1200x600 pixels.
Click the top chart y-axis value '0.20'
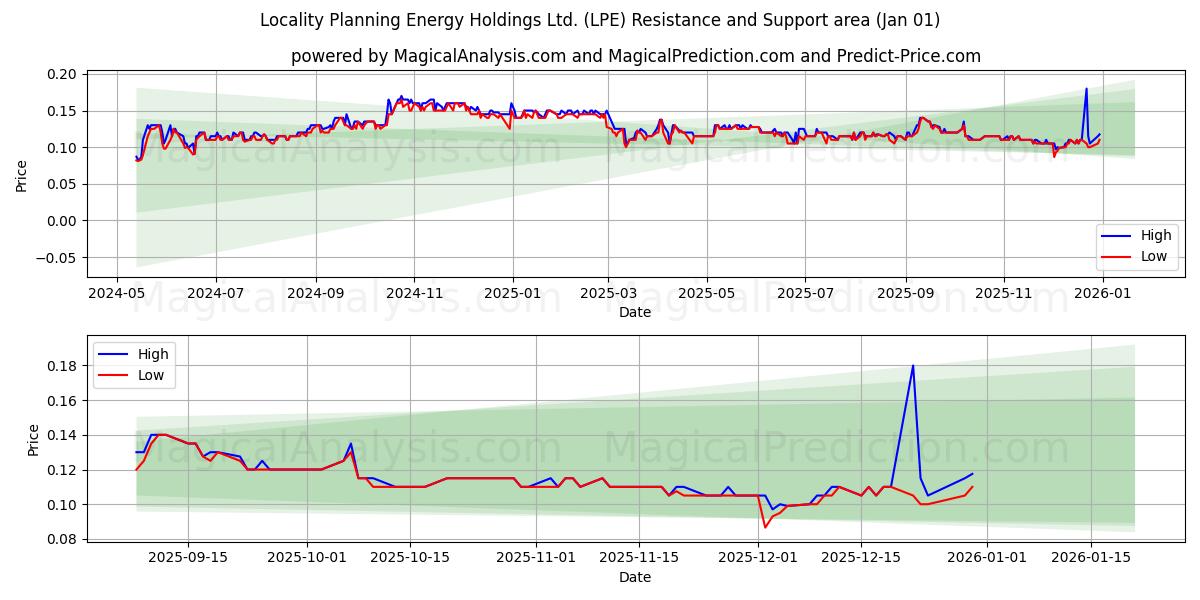pos(62,75)
